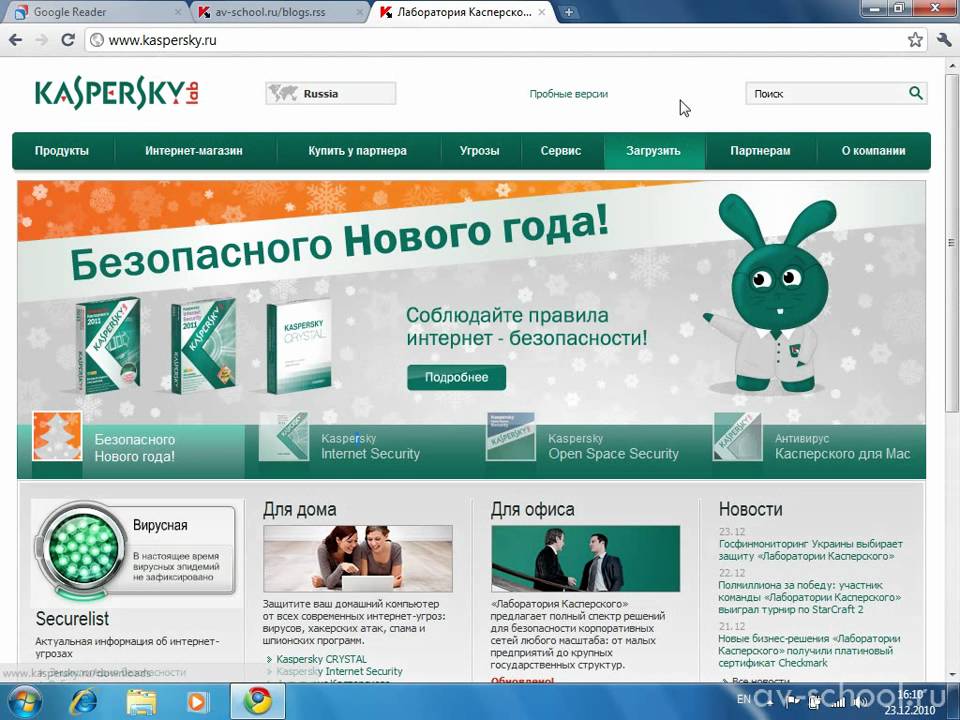Launch Internet Explorer from the taskbar
The height and width of the screenshot is (720, 960).
click(83, 702)
